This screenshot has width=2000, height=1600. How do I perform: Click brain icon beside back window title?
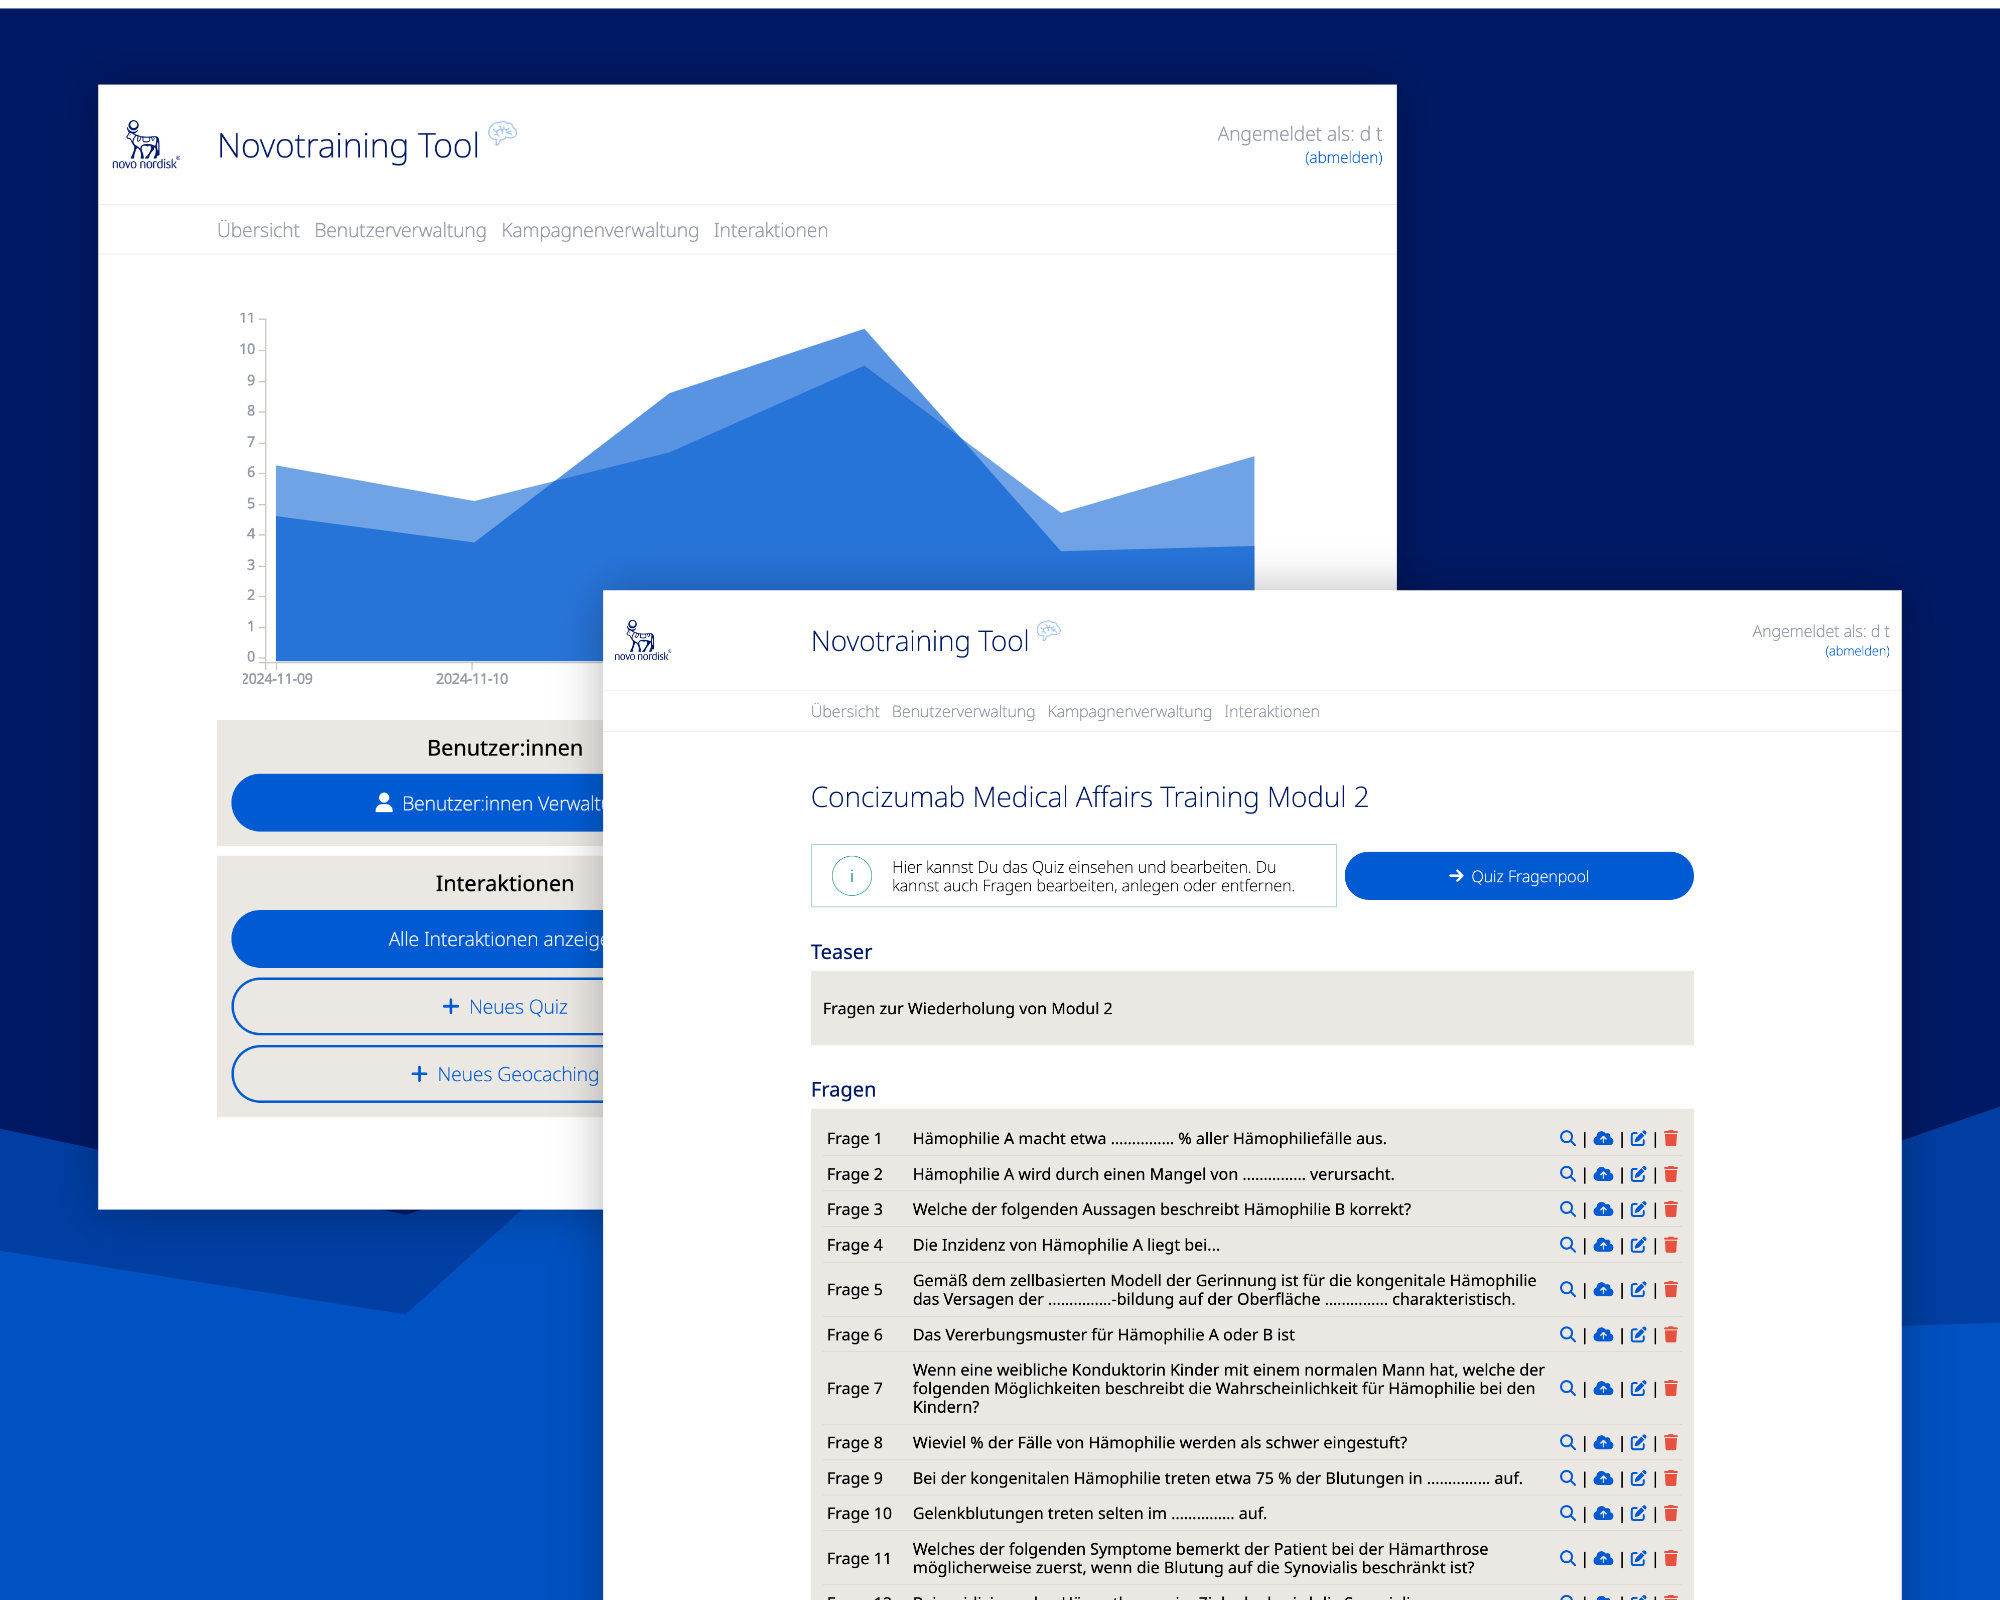(x=502, y=132)
